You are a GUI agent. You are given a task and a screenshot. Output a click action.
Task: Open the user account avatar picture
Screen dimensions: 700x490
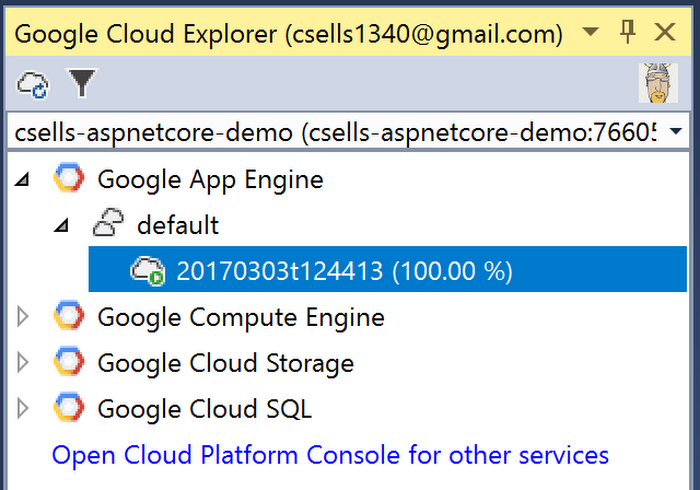[658, 83]
